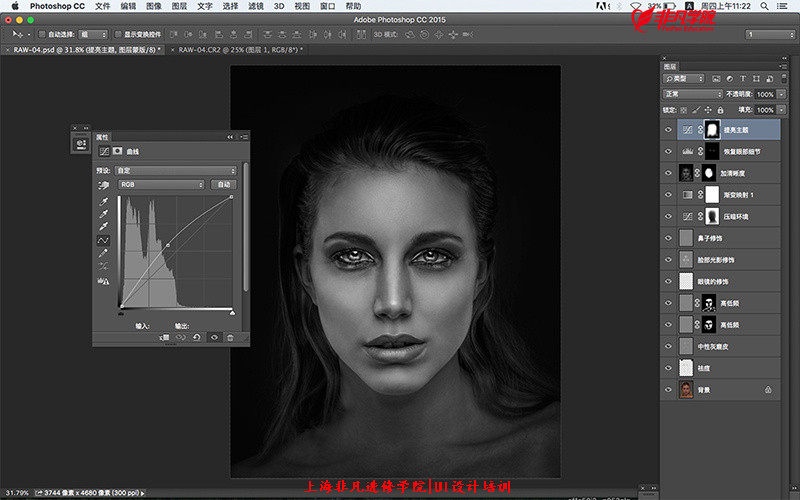Click the layer mask icon in Properties
The width and height of the screenshot is (800, 500).
(x=117, y=151)
